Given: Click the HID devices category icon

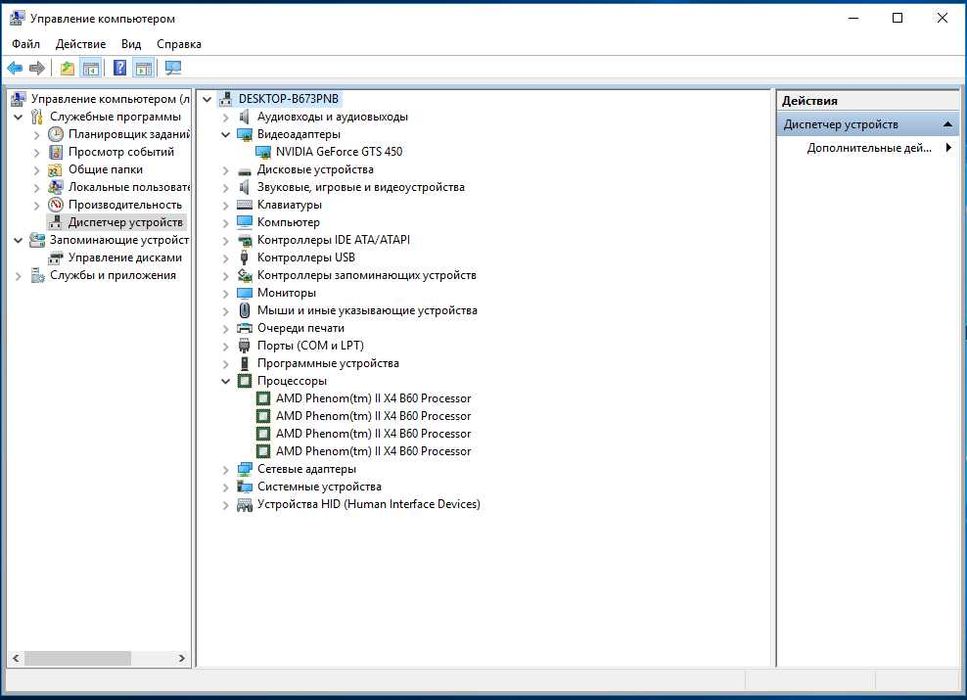Looking at the screenshot, I should 245,504.
